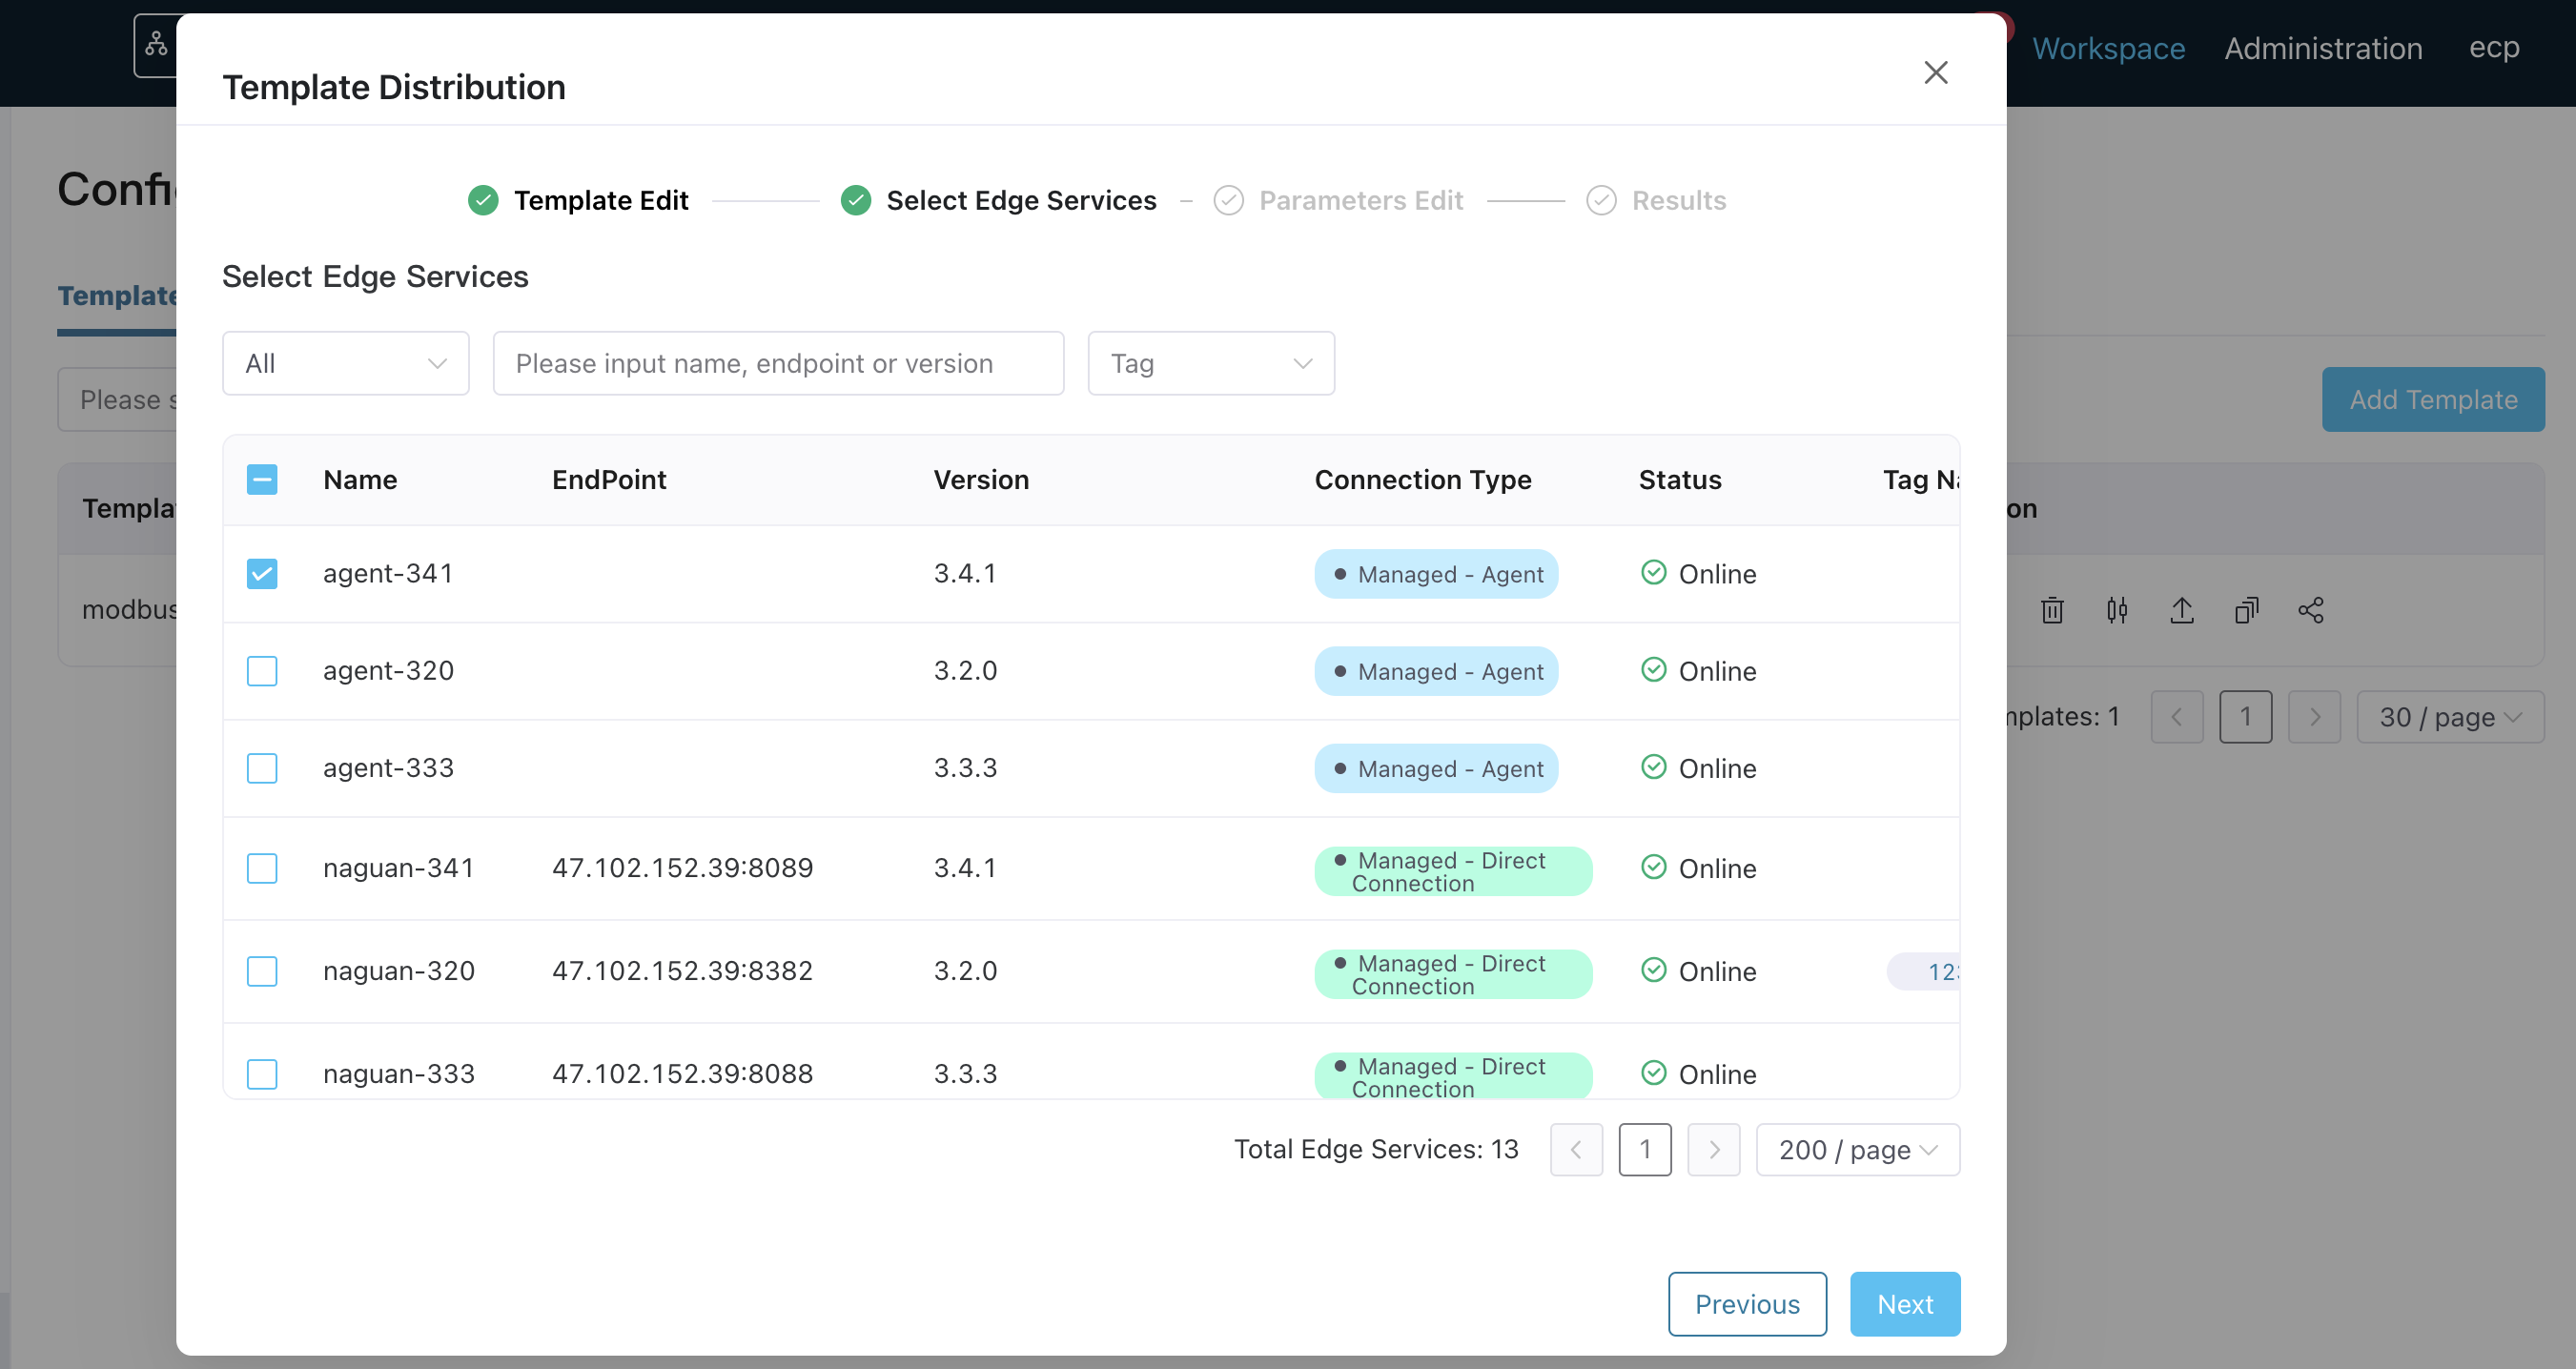Open the Workspace menu
Viewport: 2576px width, 1369px height.
(x=2108, y=48)
